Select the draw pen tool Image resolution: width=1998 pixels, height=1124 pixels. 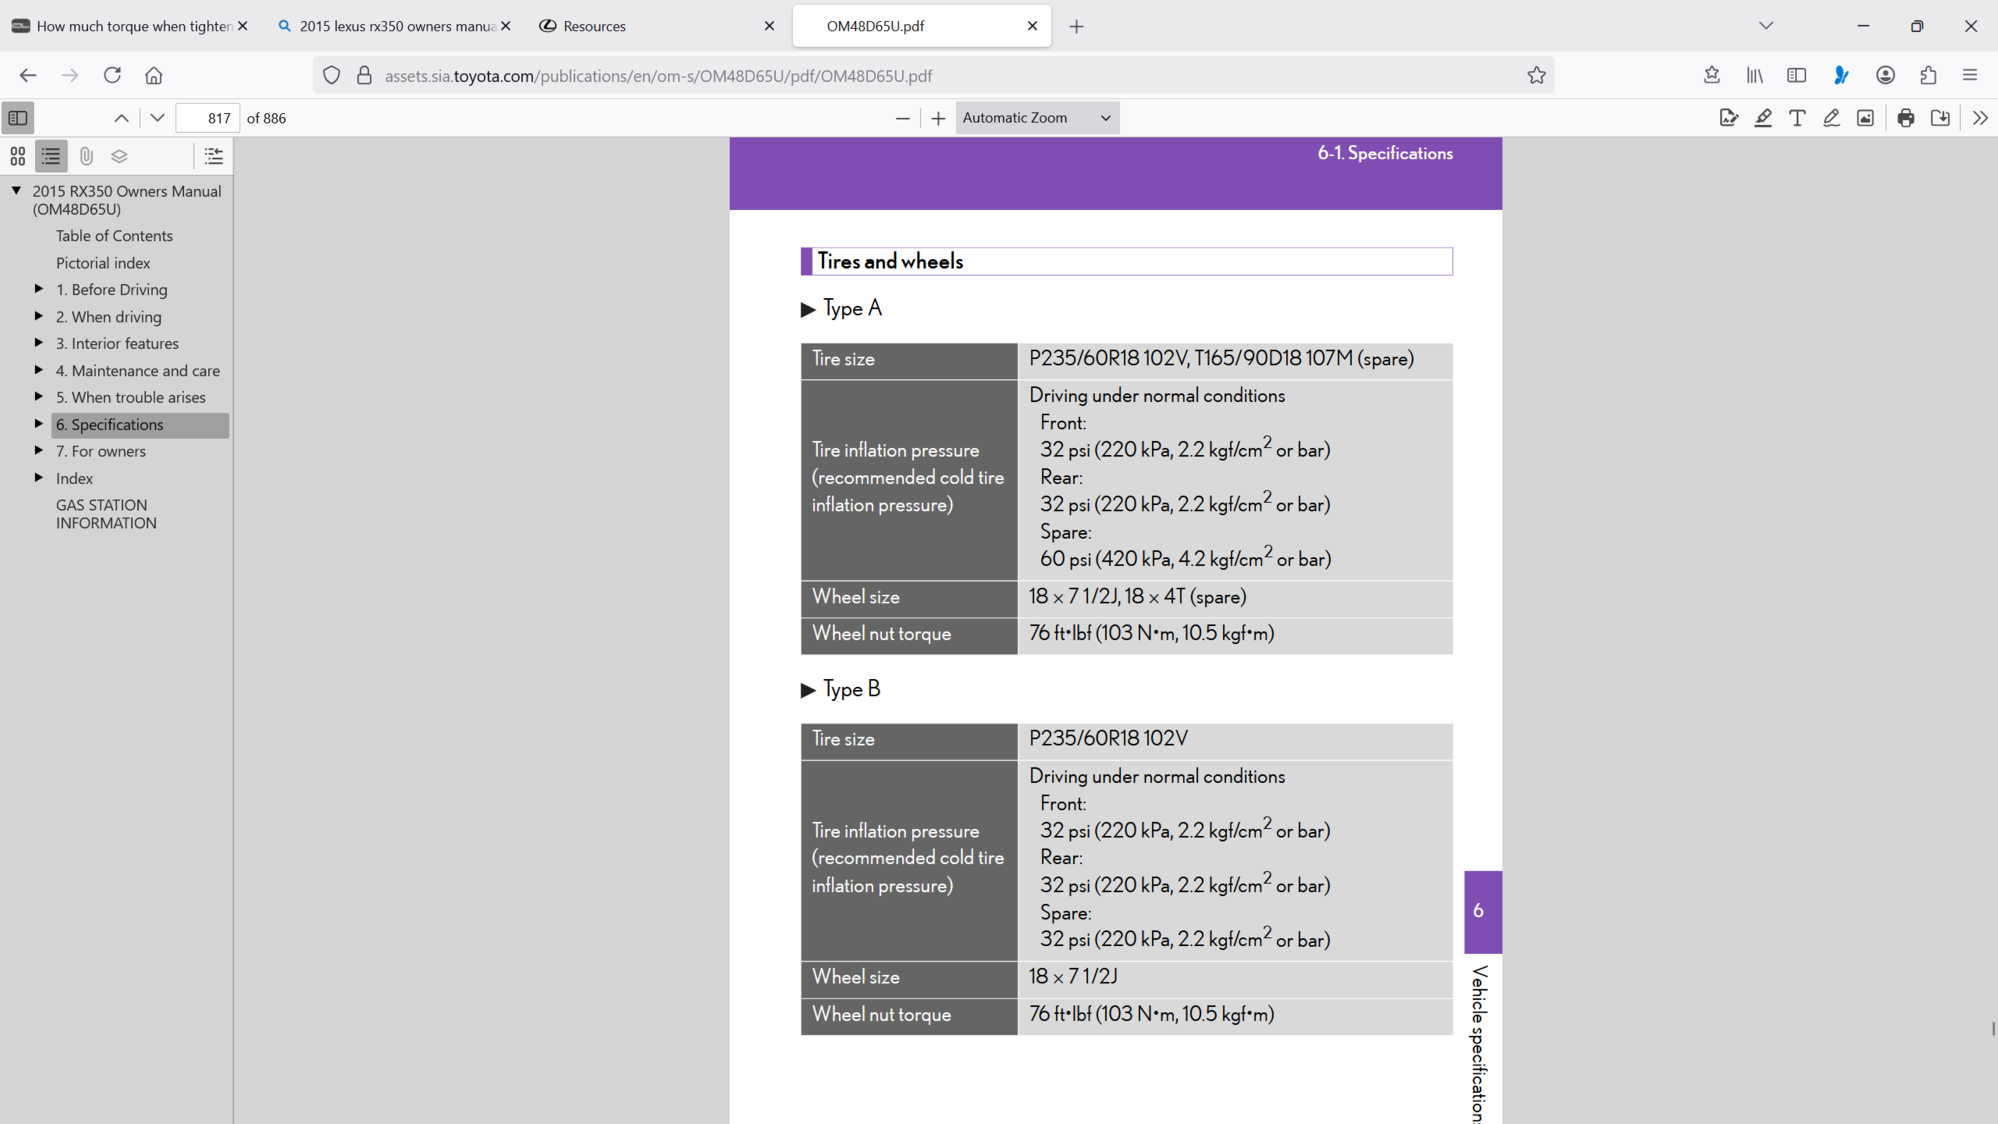[x=1831, y=118]
